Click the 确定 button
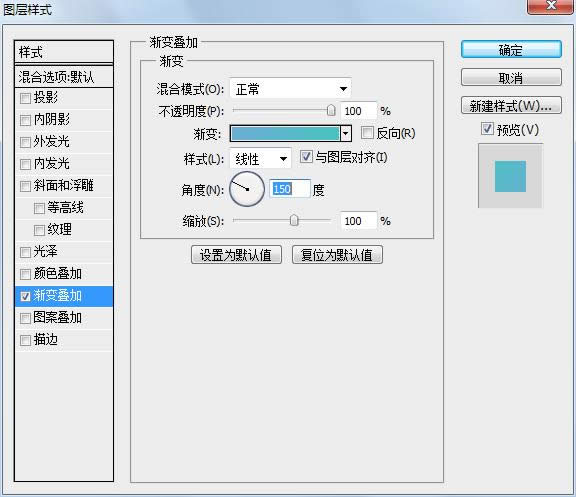The height and width of the screenshot is (497, 576). tap(511, 49)
